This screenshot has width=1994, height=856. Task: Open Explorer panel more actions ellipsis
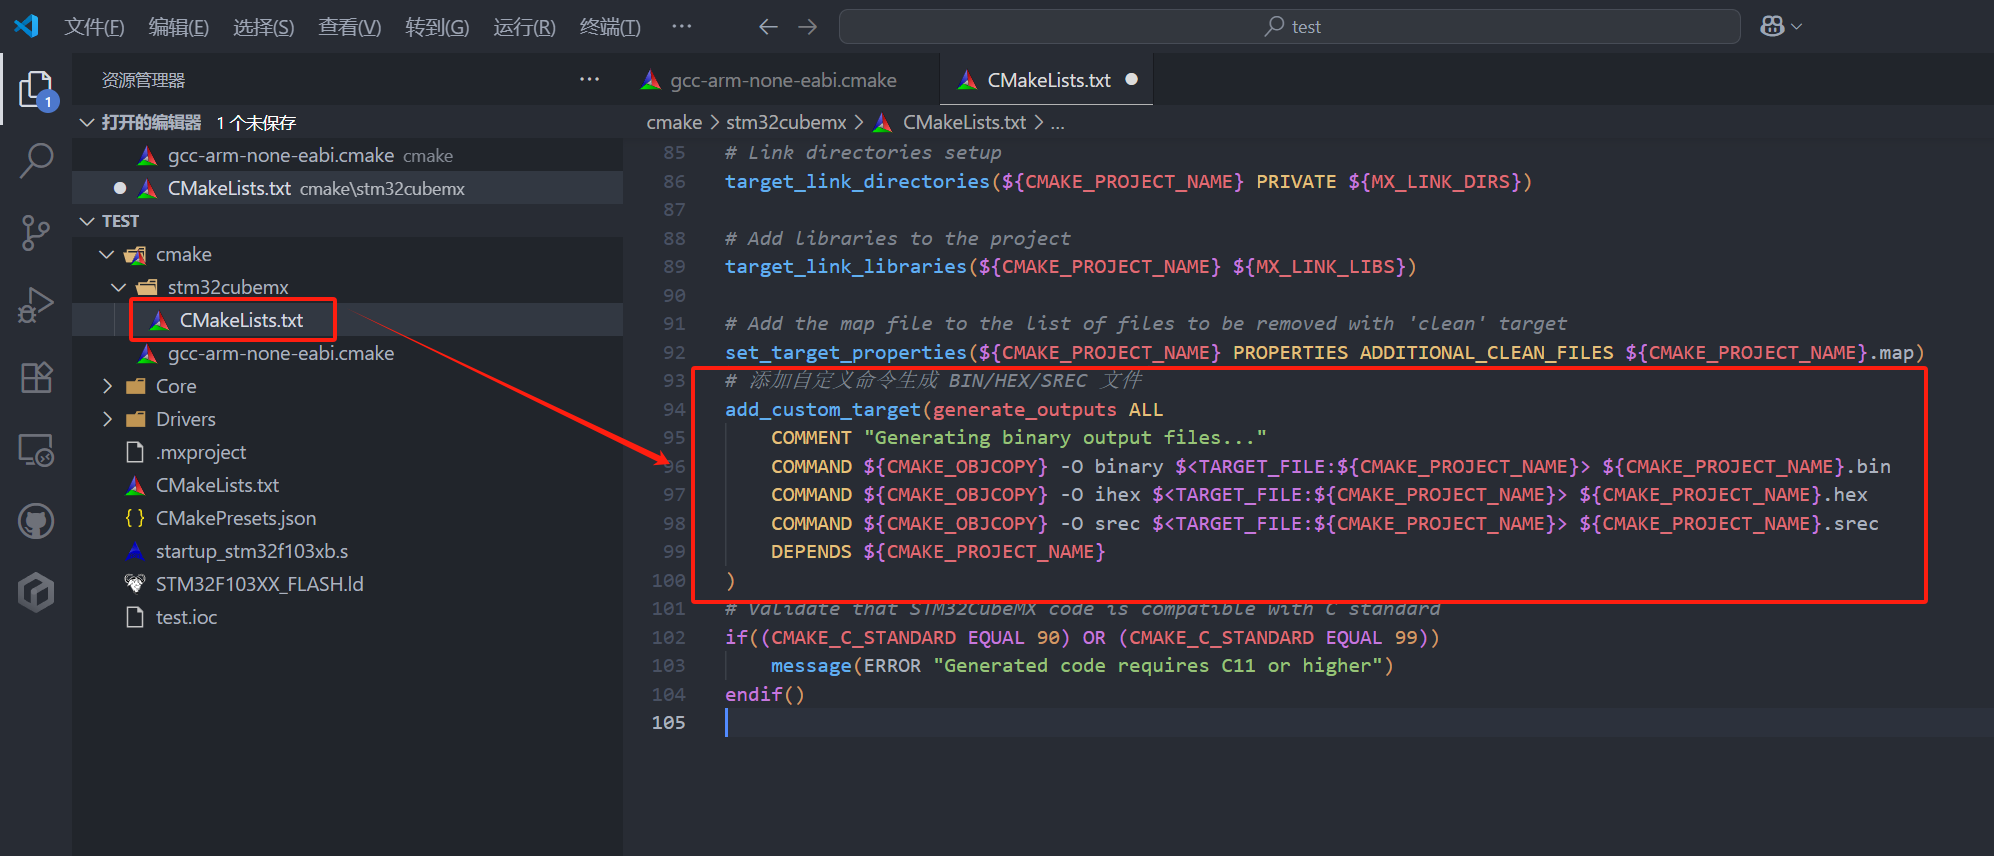click(590, 80)
